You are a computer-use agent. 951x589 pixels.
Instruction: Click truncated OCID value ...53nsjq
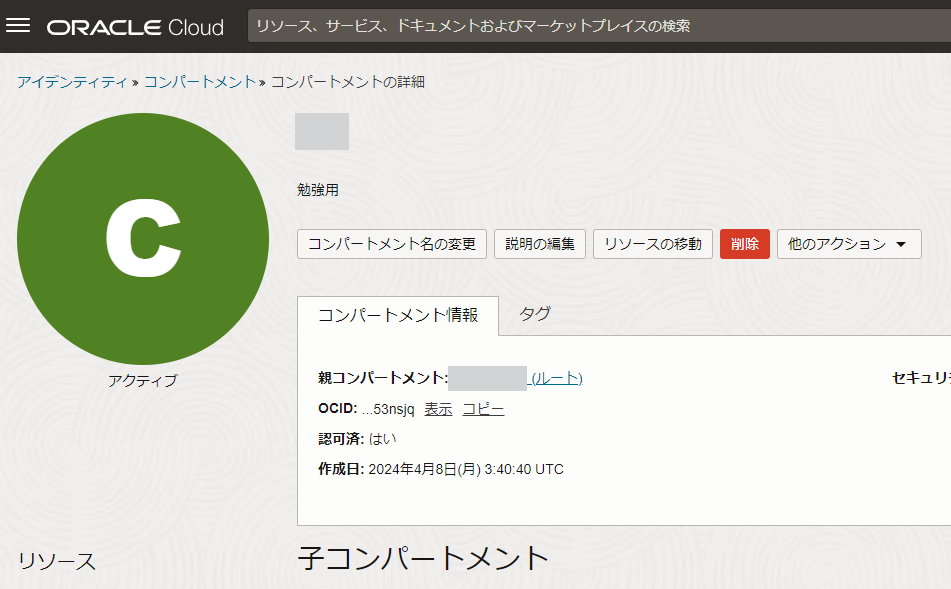pos(388,409)
